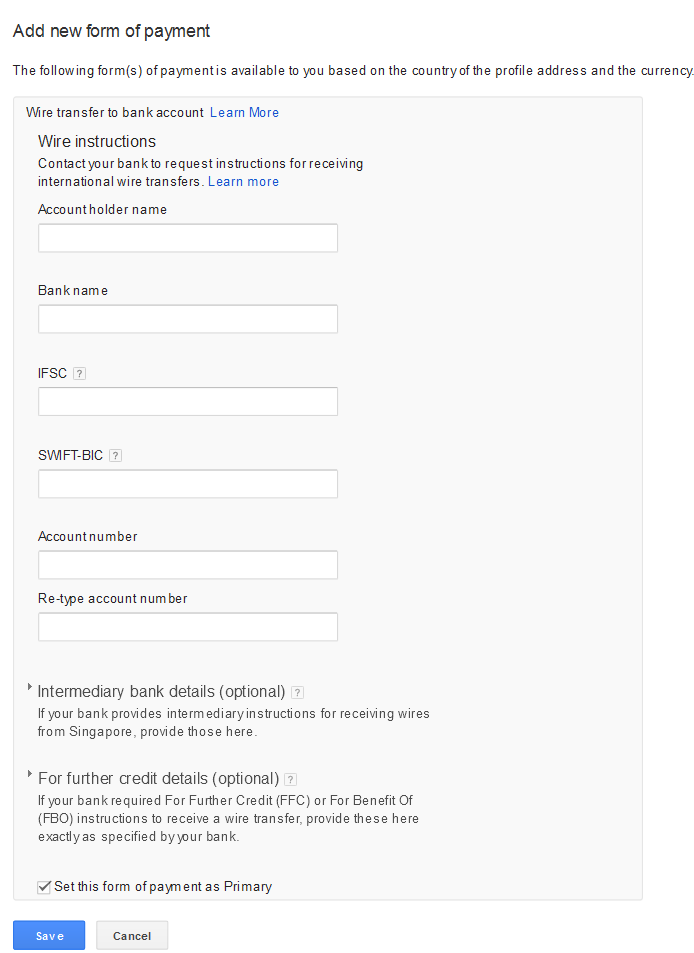The height and width of the screenshot is (953, 694).
Task: Click the For further credit details heading
Action: pos(158,779)
